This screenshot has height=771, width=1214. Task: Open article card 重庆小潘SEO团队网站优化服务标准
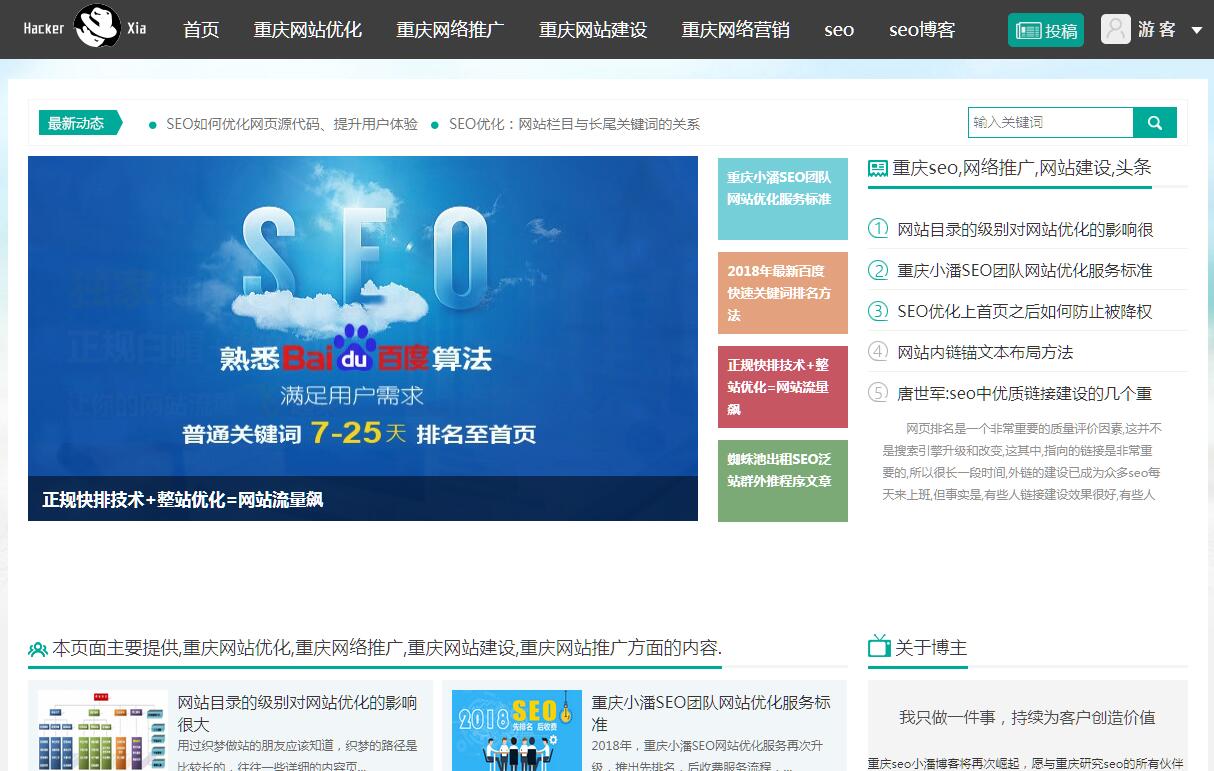tap(711, 713)
